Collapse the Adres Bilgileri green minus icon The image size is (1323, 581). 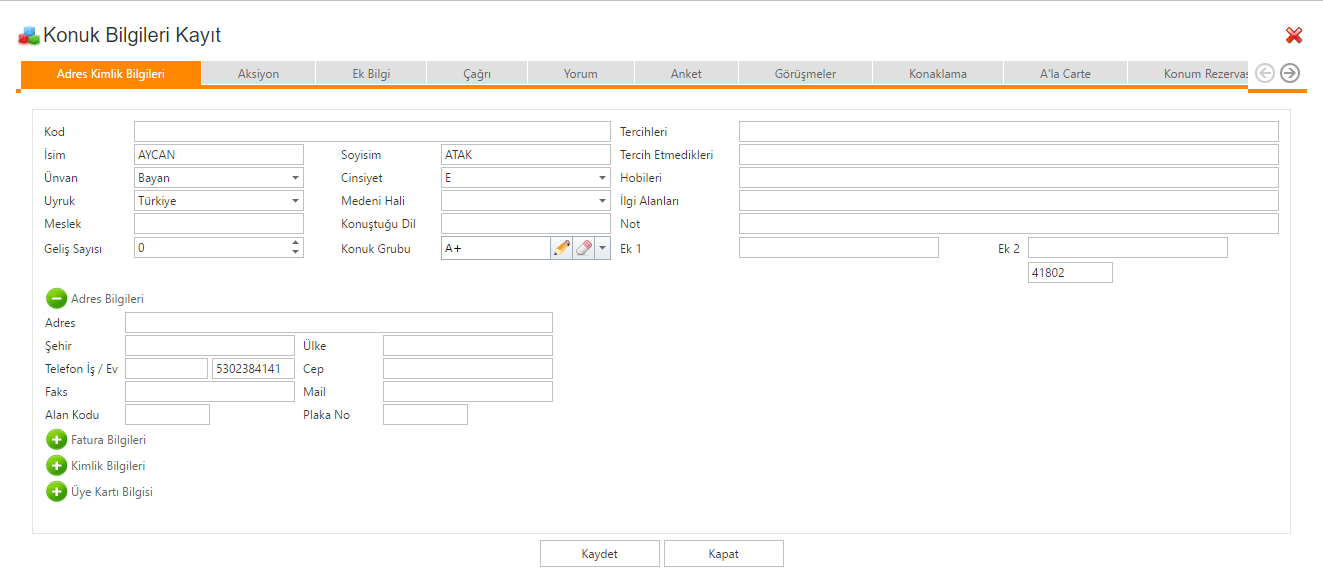(x=57, y=298)
